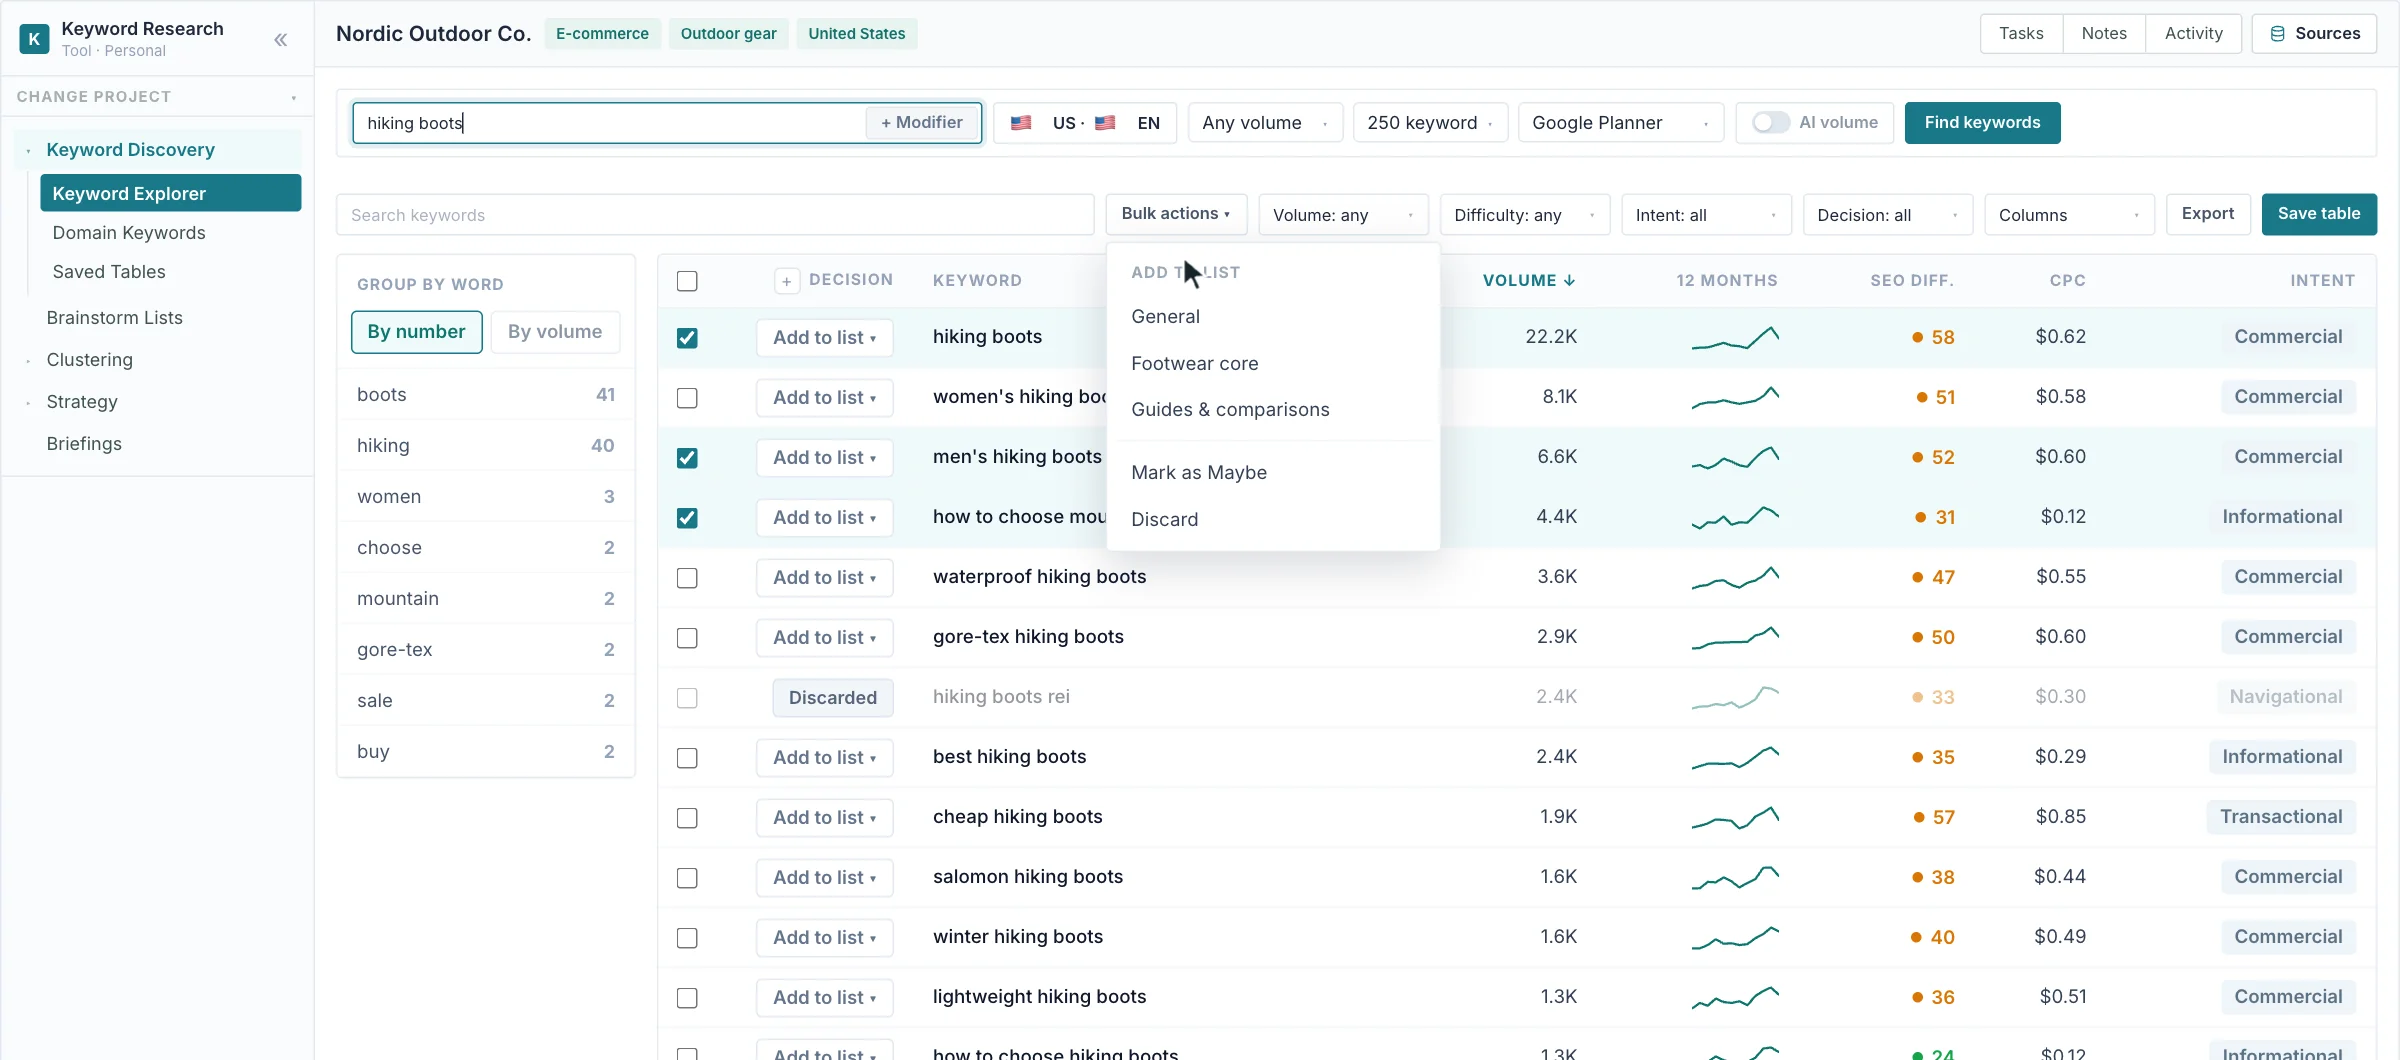Screen dimensions: 2400x1060
Task: Uncheck the hiking boots row checkbox
Action: (687, 338)
